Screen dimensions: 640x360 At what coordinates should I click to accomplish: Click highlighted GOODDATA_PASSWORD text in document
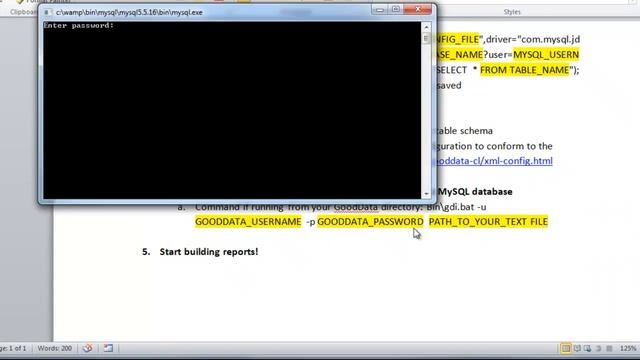tap(370, 222)
